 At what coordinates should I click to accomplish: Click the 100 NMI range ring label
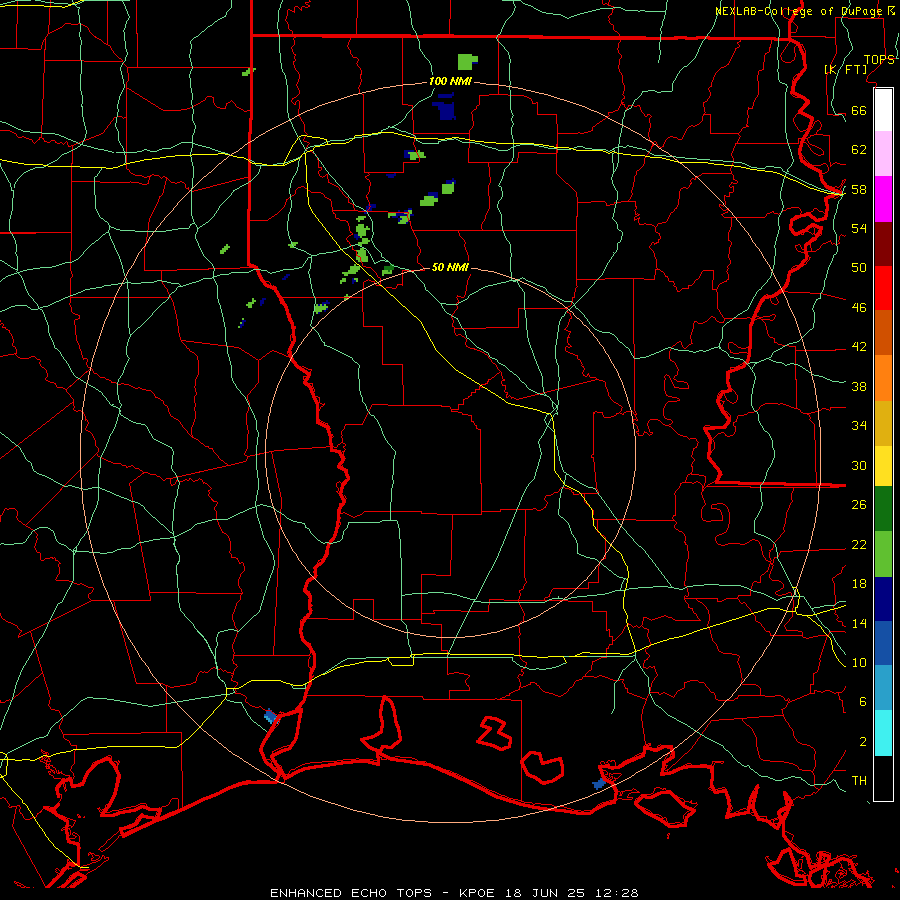(450, 82)
